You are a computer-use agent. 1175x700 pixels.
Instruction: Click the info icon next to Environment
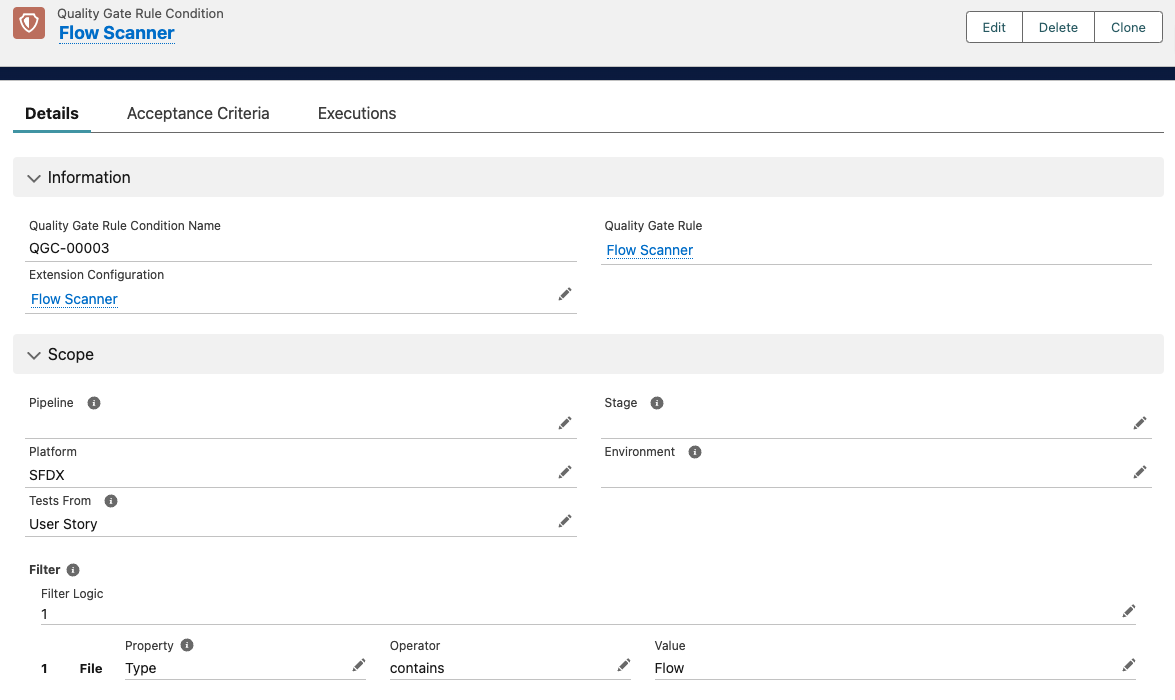click(695, 452)
